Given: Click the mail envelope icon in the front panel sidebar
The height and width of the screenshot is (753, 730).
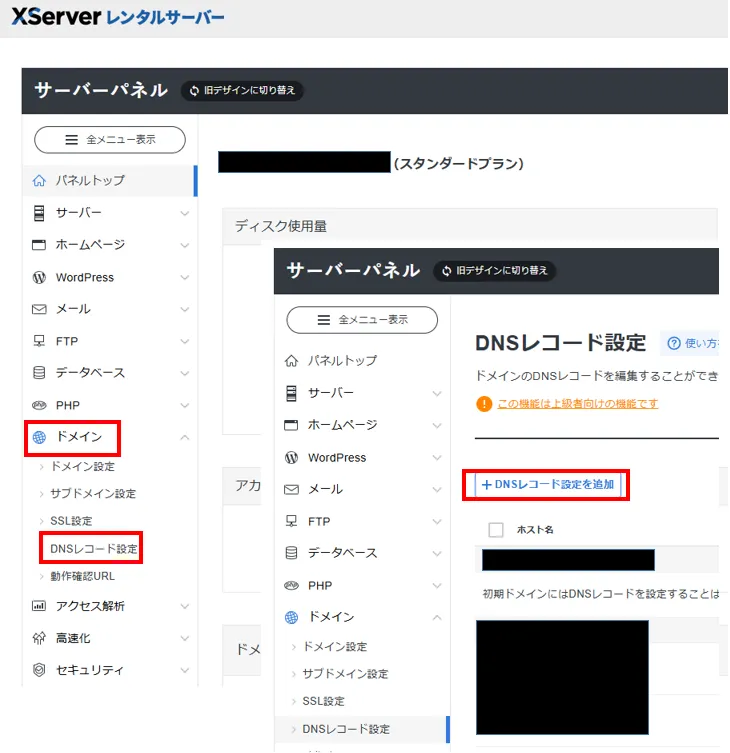Looking at the screenshot, I should pyautogui.click(x=292, y=489).
